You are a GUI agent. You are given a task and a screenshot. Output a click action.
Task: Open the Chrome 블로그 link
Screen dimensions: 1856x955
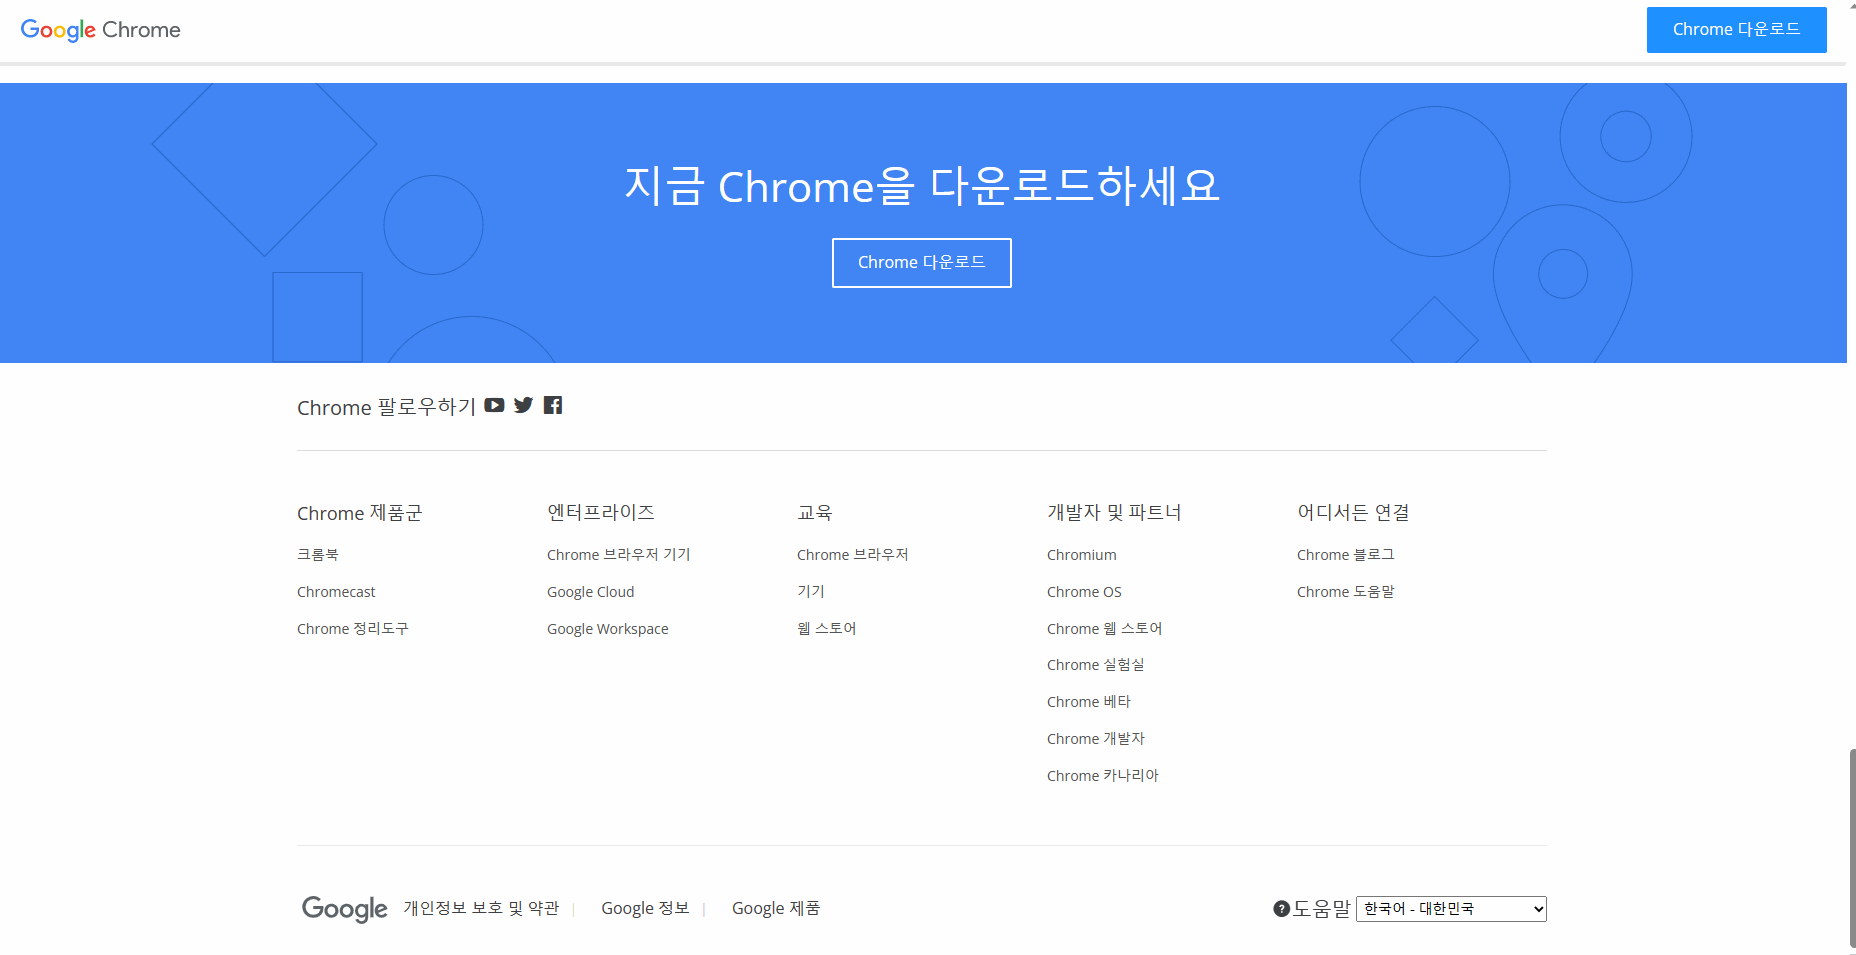[1344, 554]
